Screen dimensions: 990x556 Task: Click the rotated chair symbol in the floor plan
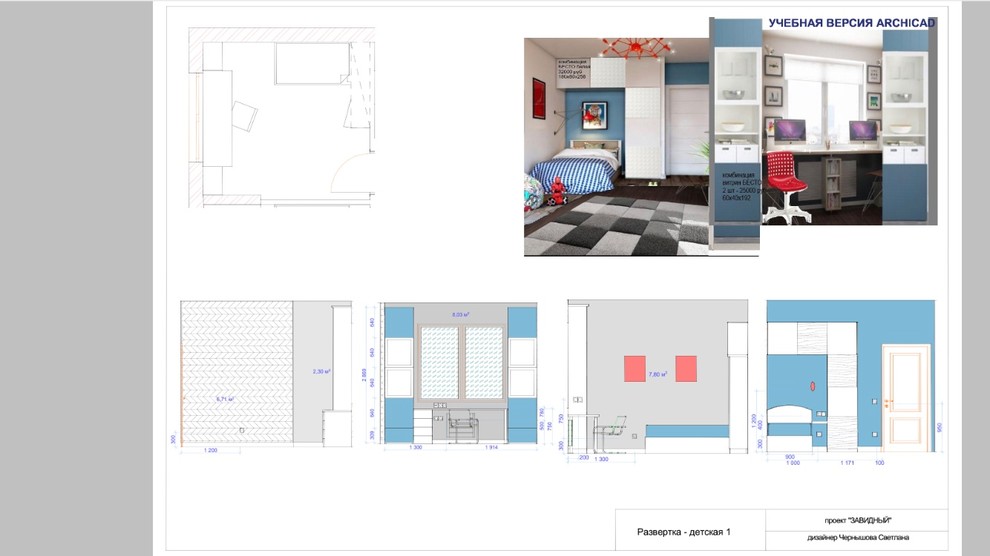(x=245, y=113)
